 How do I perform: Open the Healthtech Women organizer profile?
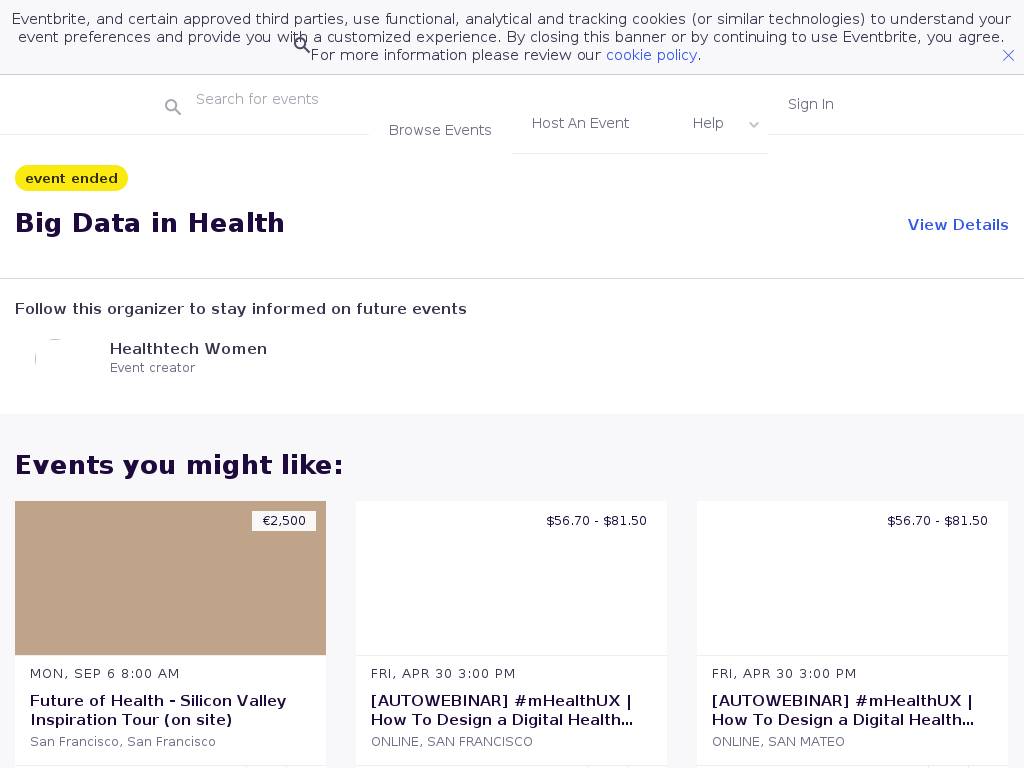click(188, 349)
